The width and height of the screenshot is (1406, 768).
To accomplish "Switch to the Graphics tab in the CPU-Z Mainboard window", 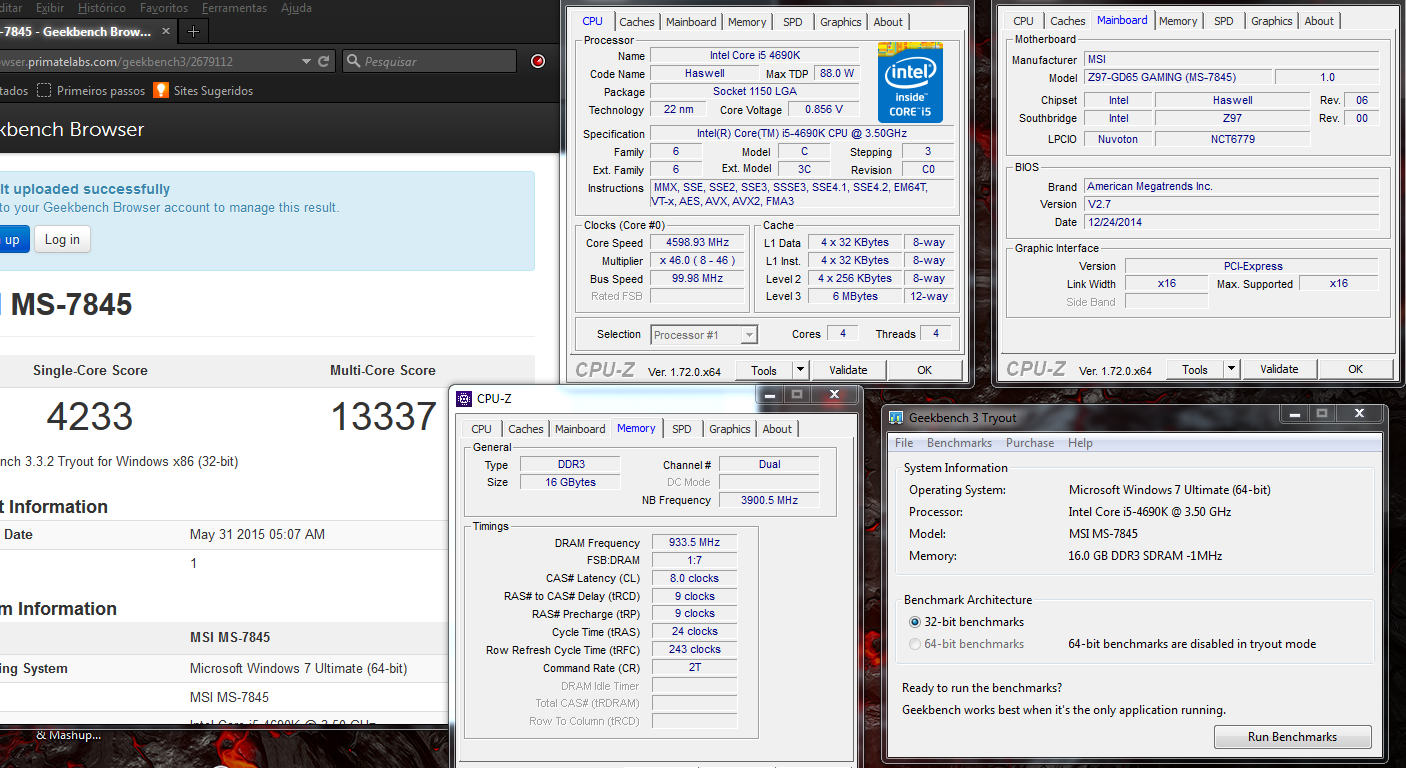I will [1271, 21].
